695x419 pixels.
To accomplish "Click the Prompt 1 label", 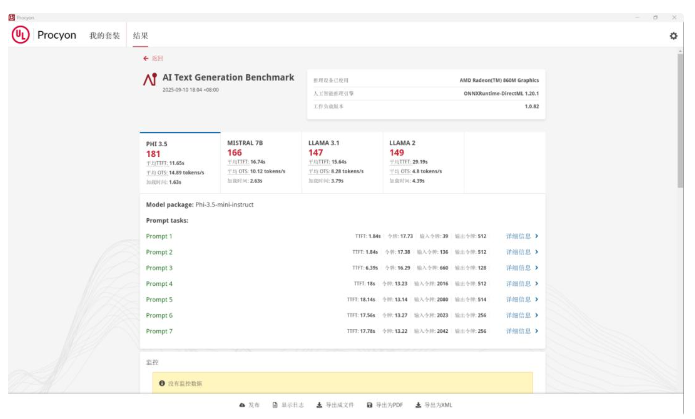I will [x=159, y=236].
